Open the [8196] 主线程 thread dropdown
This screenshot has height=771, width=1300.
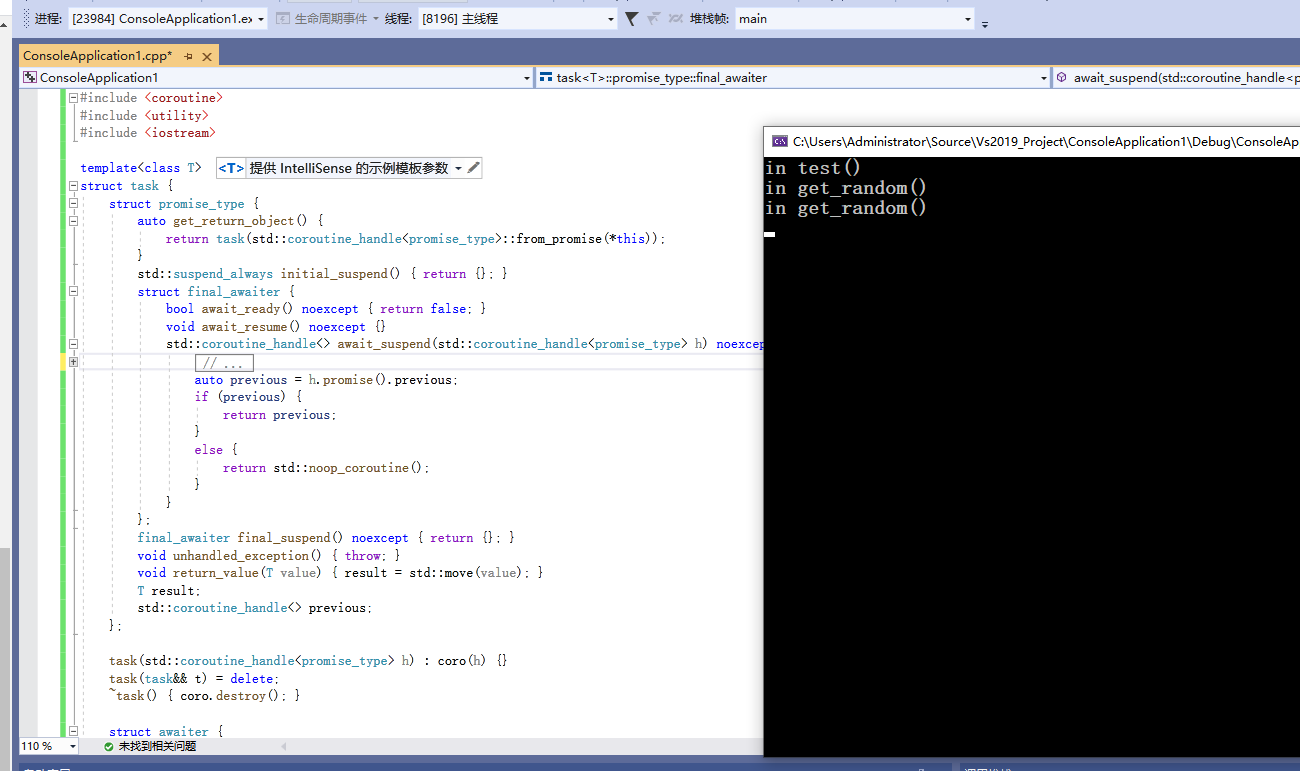610,18
